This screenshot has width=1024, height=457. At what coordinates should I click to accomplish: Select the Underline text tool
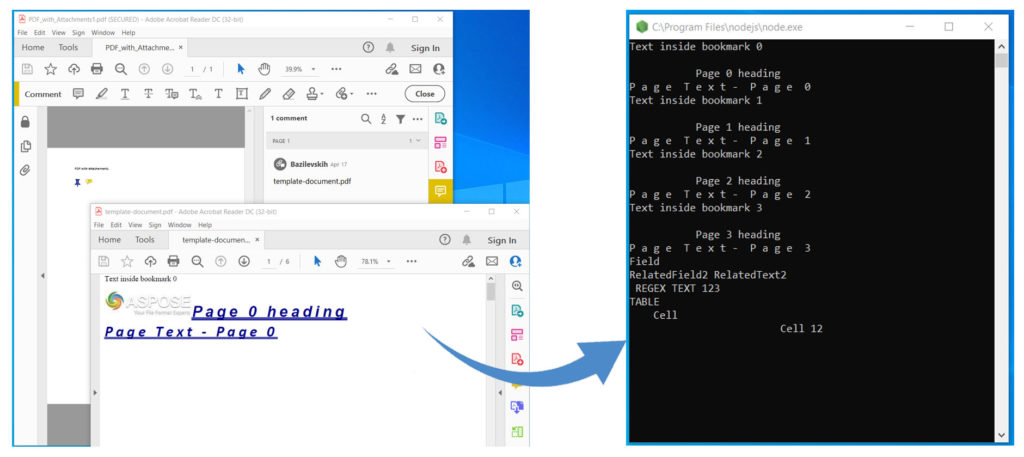point(125,94)
